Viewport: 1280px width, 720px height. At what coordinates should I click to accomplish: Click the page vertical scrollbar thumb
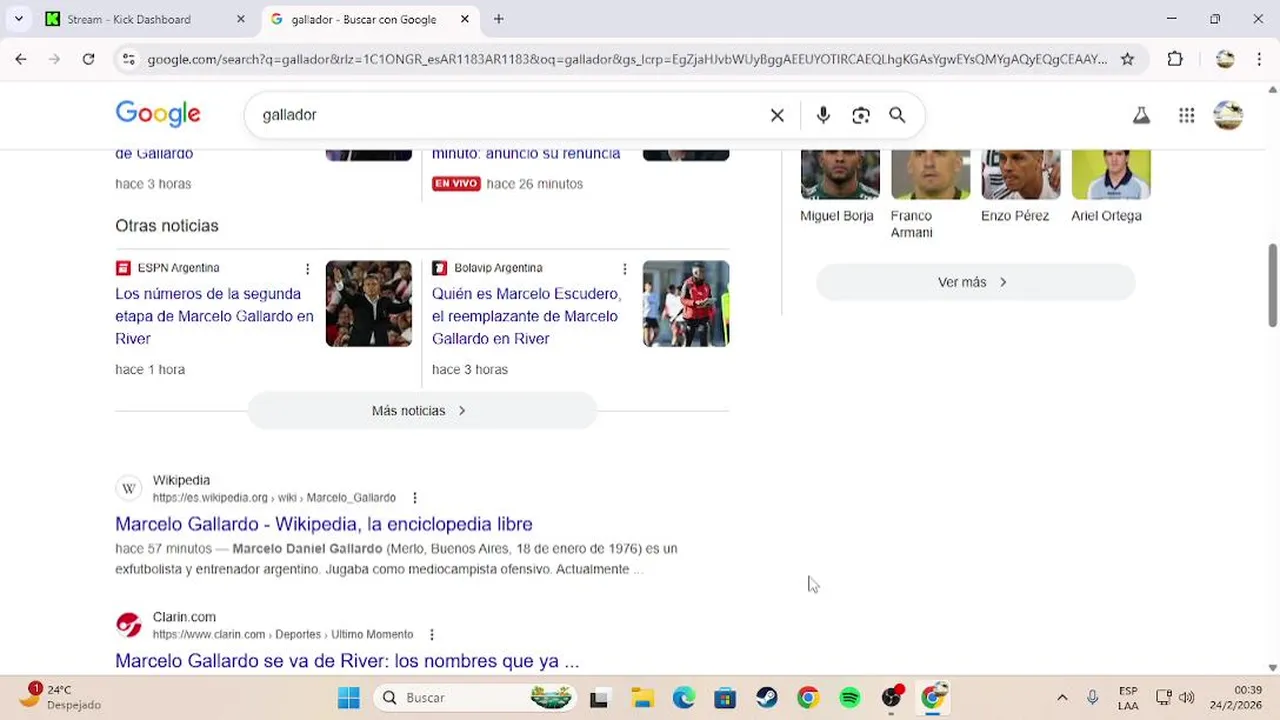tap(1272, 285)
